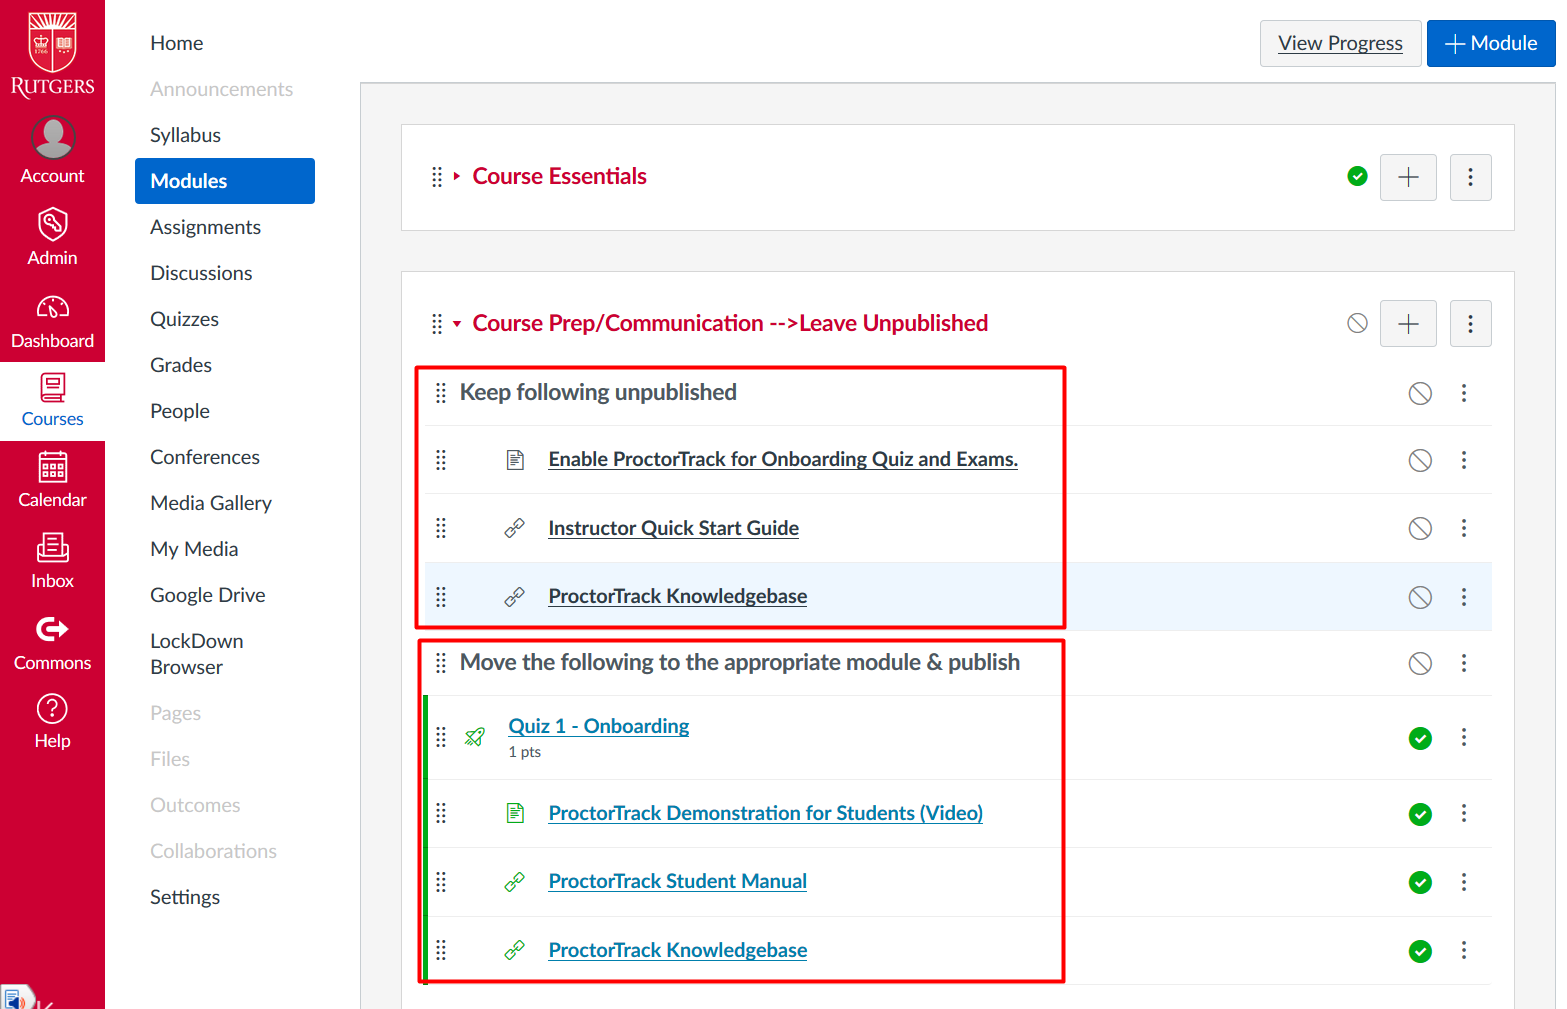Publish the Keep following unpublished header
This screenshot has width=1567, height=1009.
tap(1420, 394)
